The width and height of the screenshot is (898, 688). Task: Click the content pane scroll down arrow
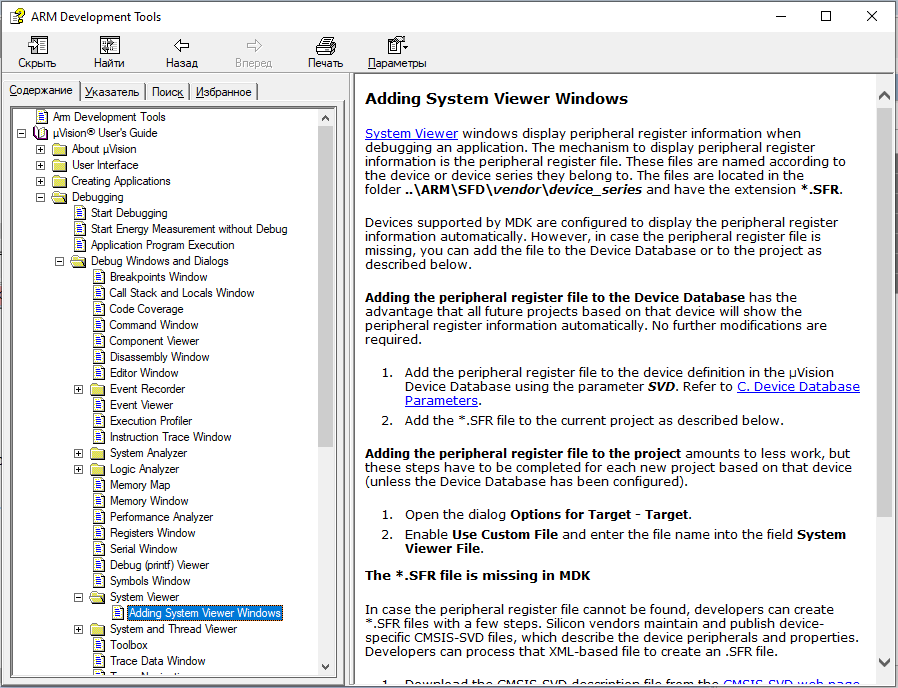coord(884,661)
